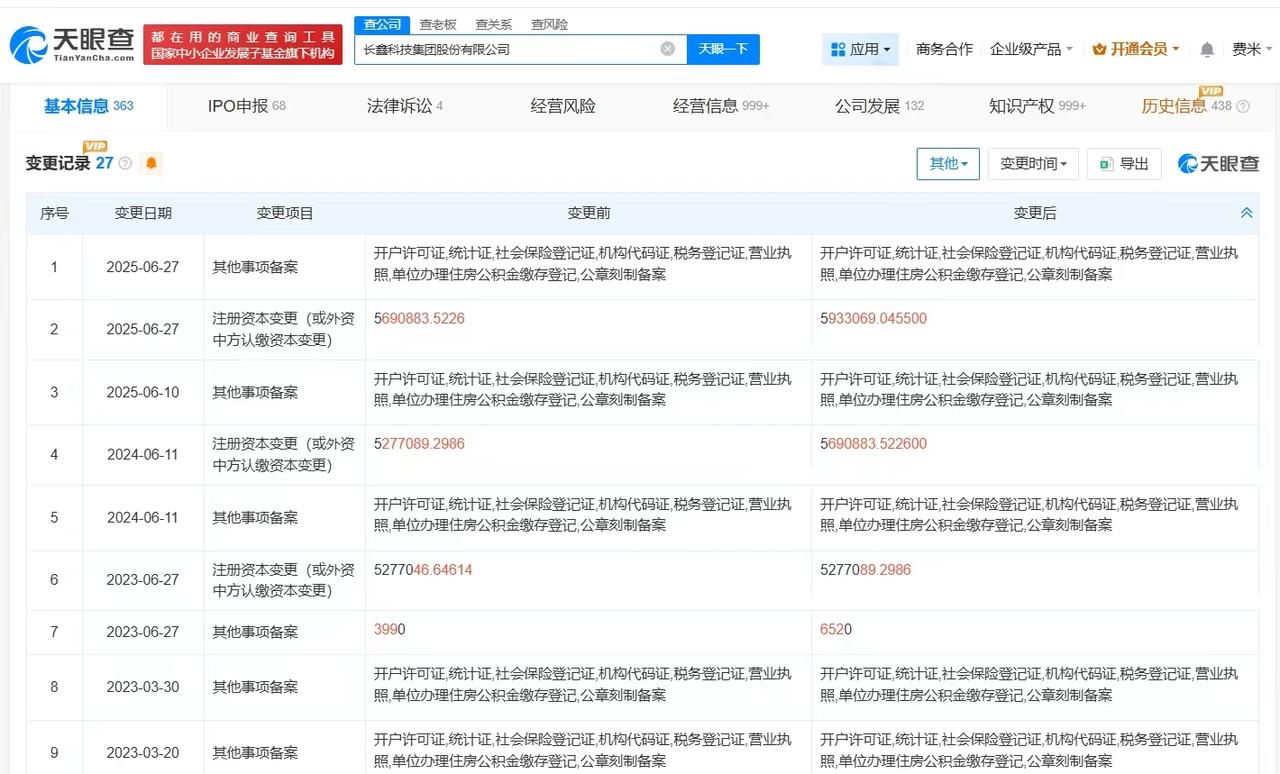Screen dimensions: 1280x774
Task: Switch to the 历史信息 tab
Action: point(1186,106)
